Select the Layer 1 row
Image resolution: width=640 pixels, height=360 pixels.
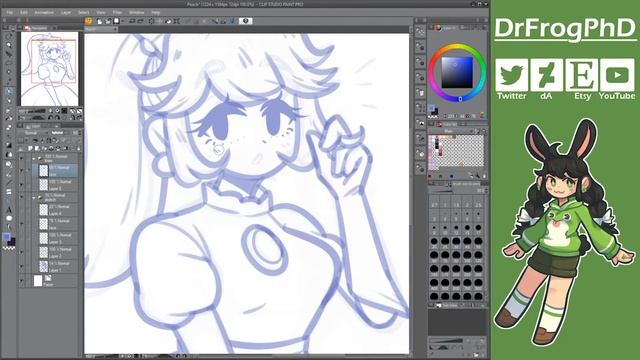(x=55, y=267)
